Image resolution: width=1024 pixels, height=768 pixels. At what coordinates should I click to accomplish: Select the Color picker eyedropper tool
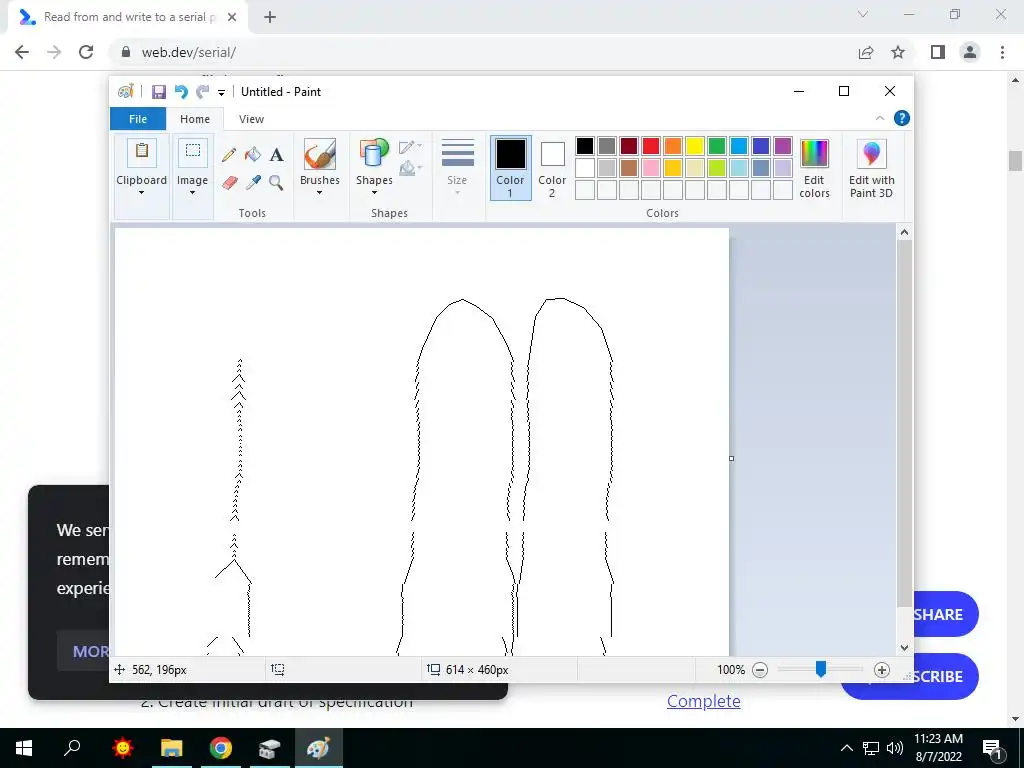[x=253, y=182]
